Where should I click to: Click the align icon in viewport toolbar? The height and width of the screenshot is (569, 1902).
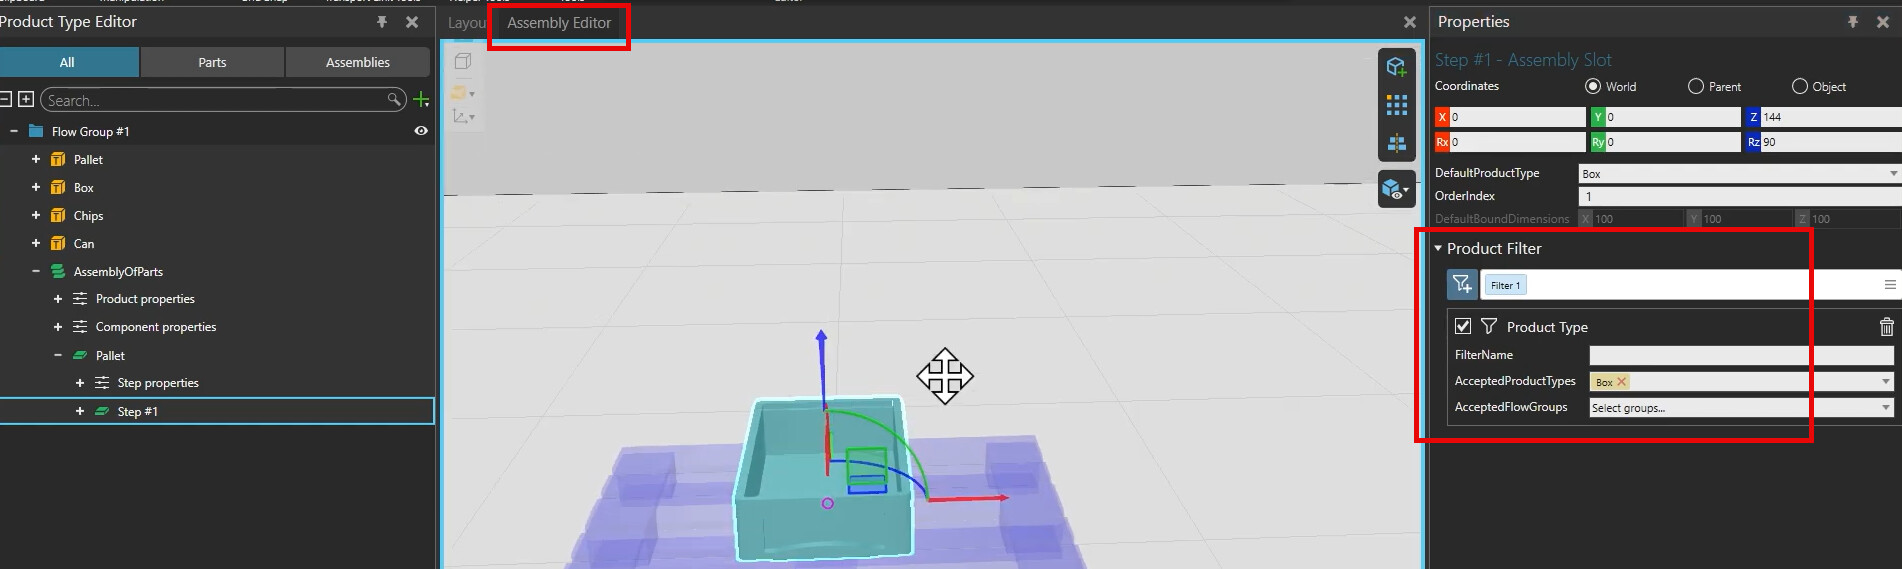pyautogui.click(x=1396, y=144)
